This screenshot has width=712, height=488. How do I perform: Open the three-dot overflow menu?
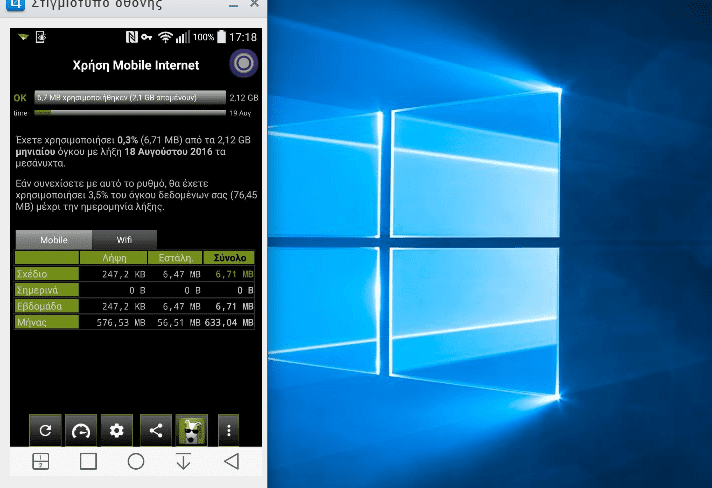(228, 430)
